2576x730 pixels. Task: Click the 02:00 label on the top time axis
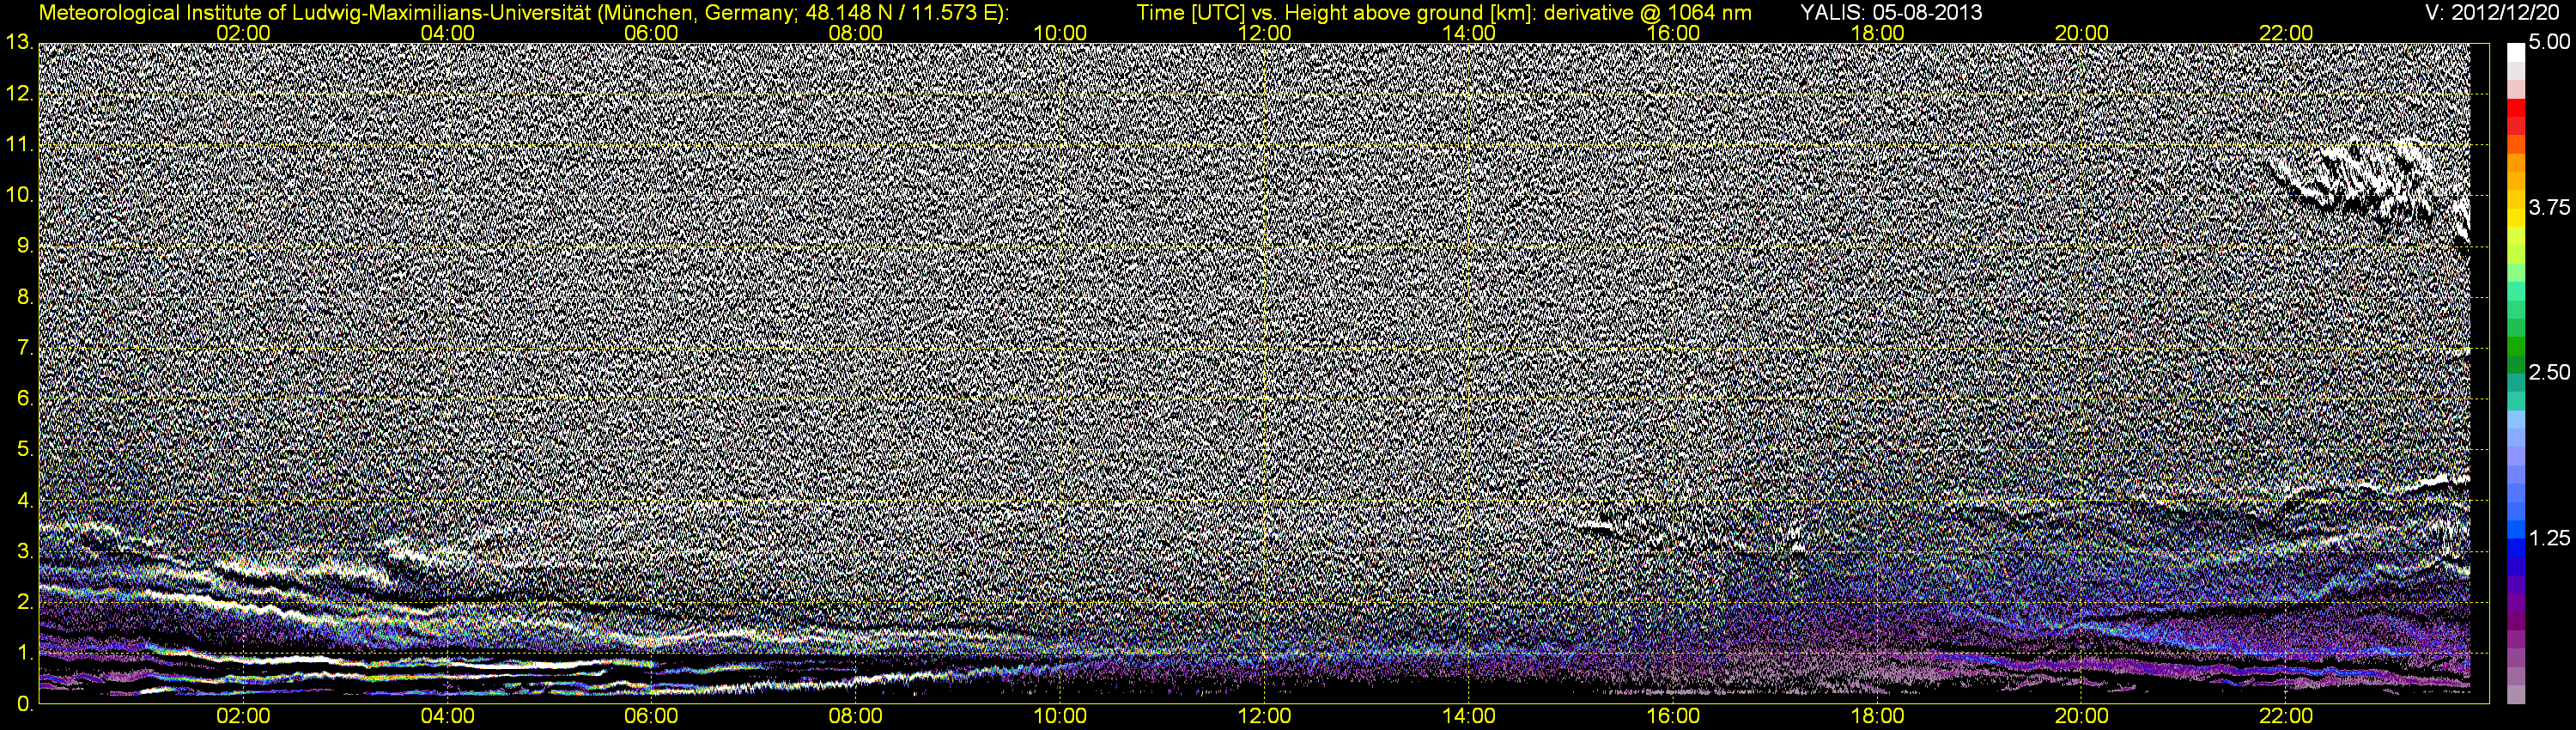(x=243, y=33)
